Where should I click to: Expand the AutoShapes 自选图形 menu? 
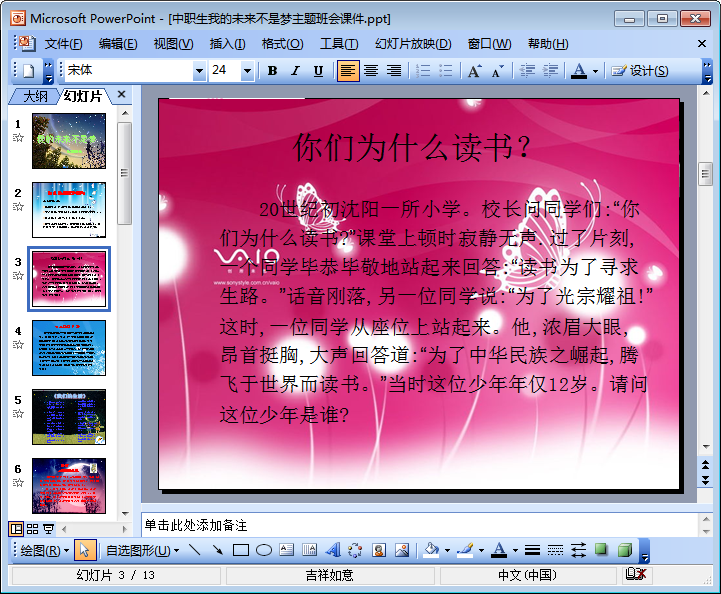(x=142, y=550)
